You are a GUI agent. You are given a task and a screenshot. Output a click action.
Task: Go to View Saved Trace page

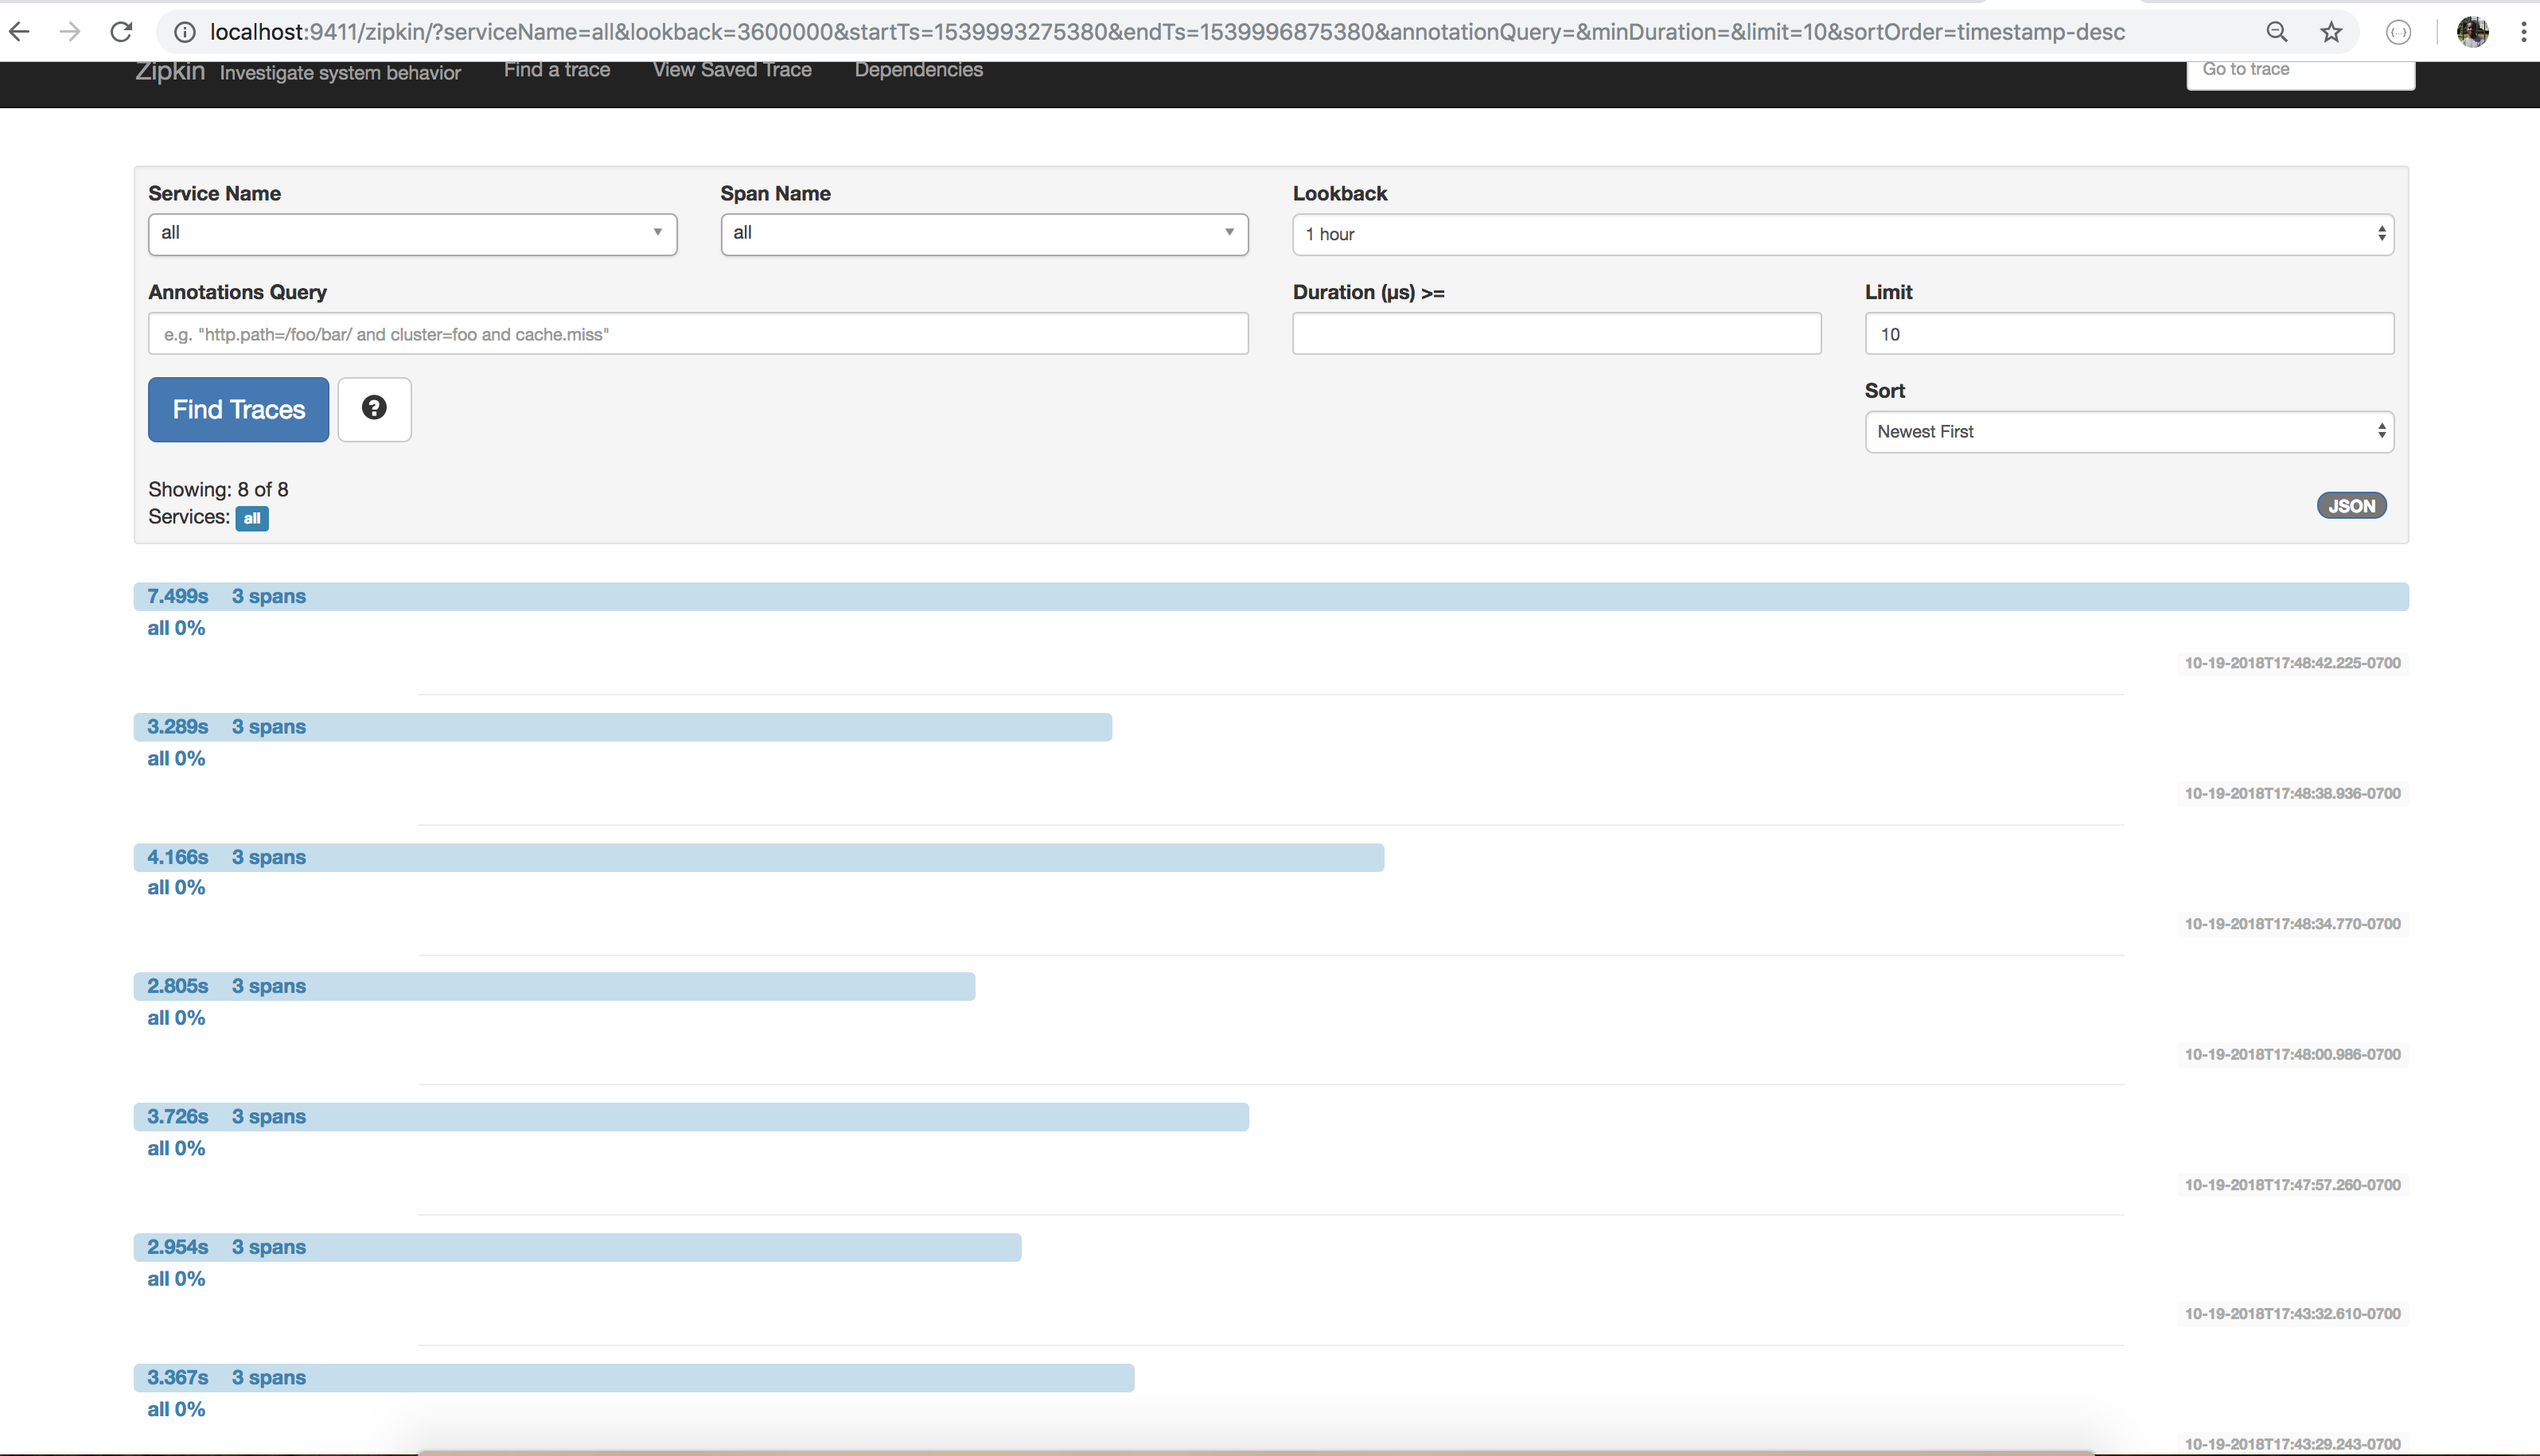[x=732, y=70]
